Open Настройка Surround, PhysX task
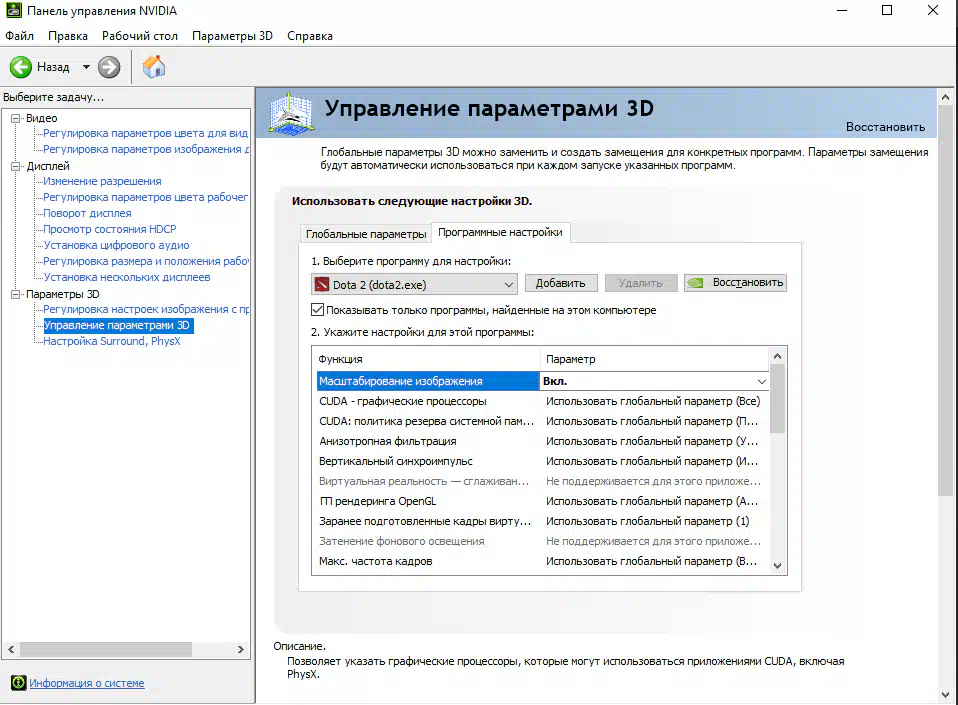 [111, 341]
